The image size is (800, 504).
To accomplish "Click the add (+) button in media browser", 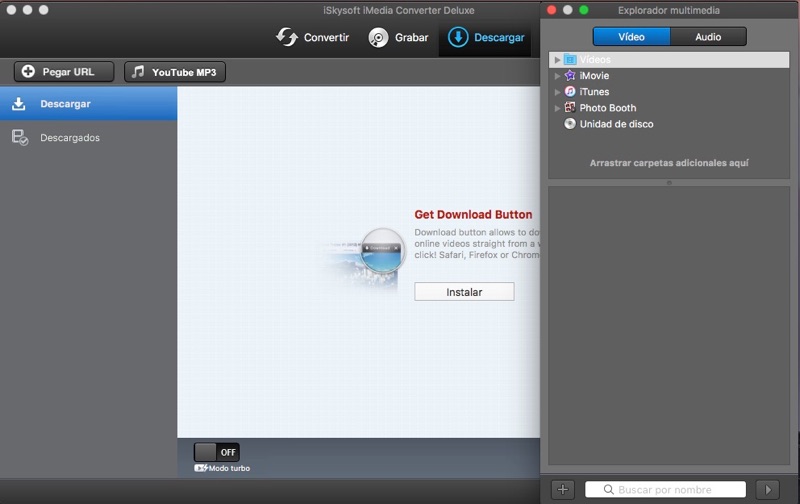I will click(563, 490).
